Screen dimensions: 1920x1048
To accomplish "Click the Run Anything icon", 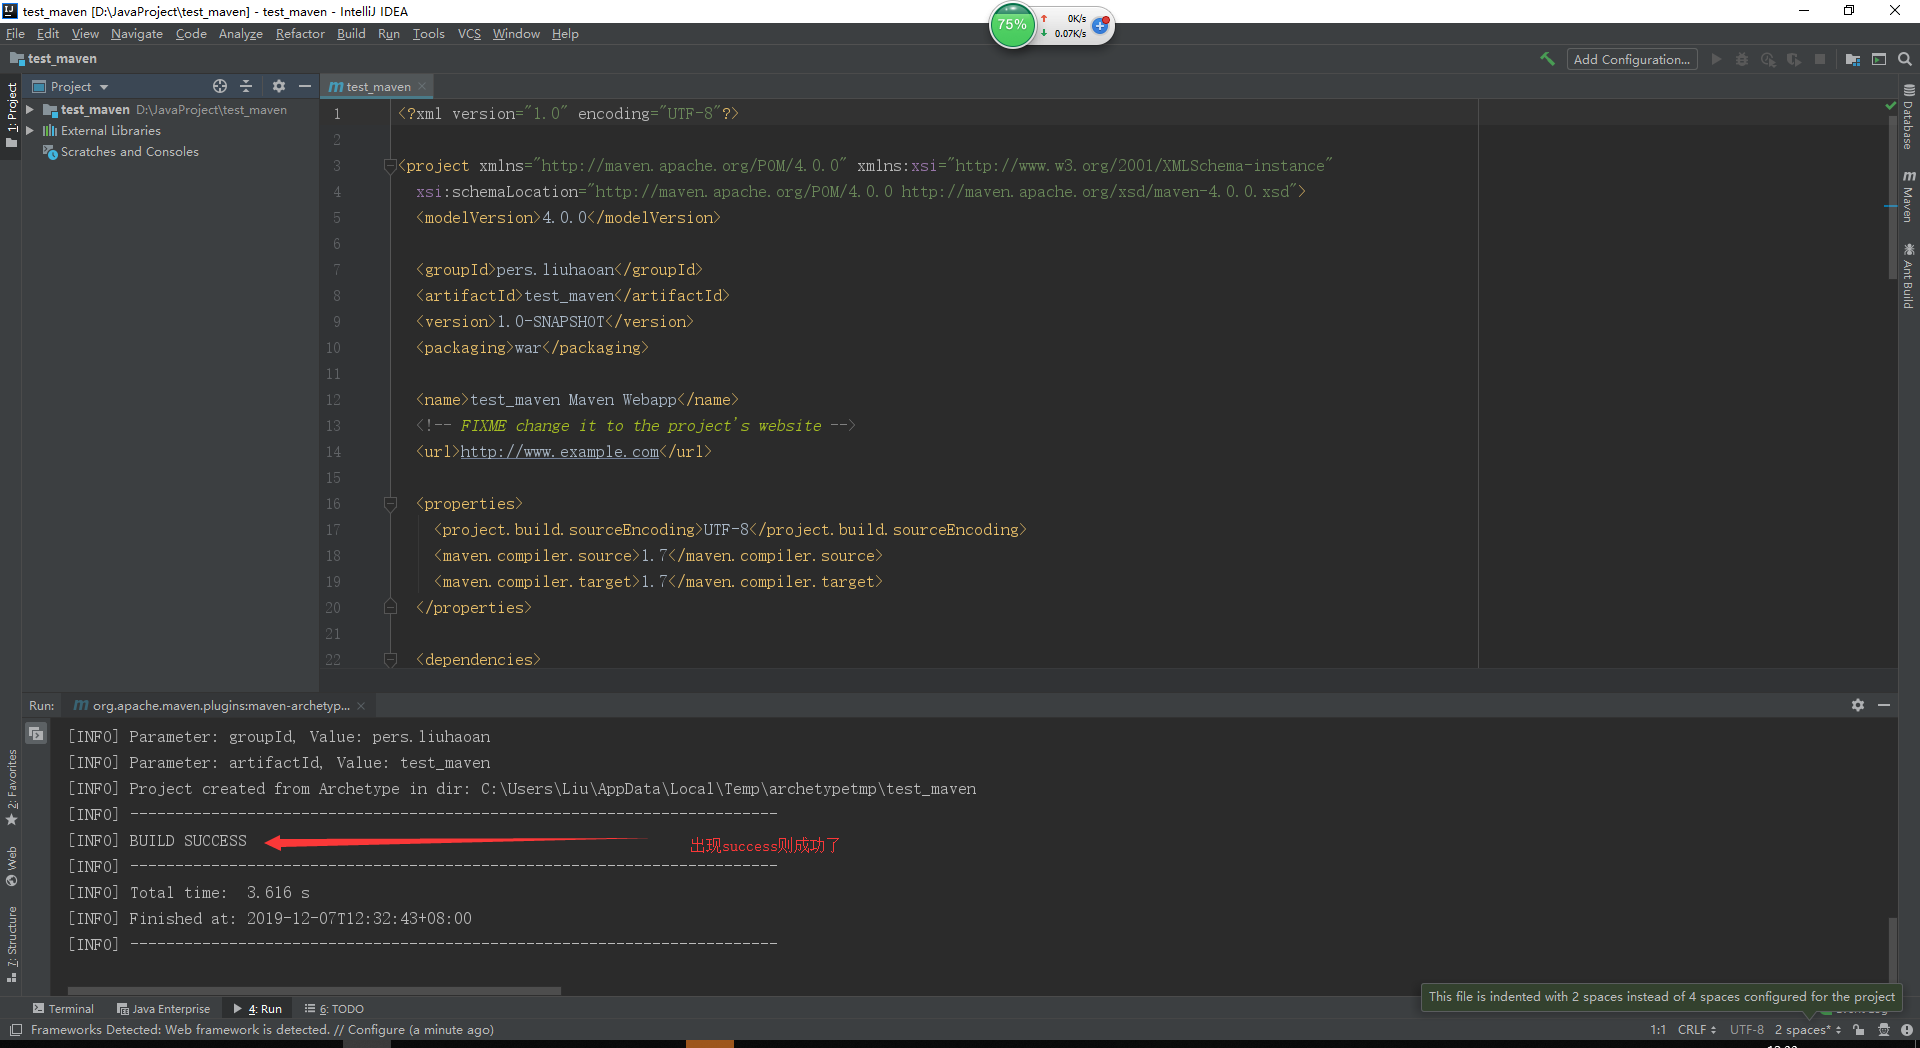I will (1879, 59).
